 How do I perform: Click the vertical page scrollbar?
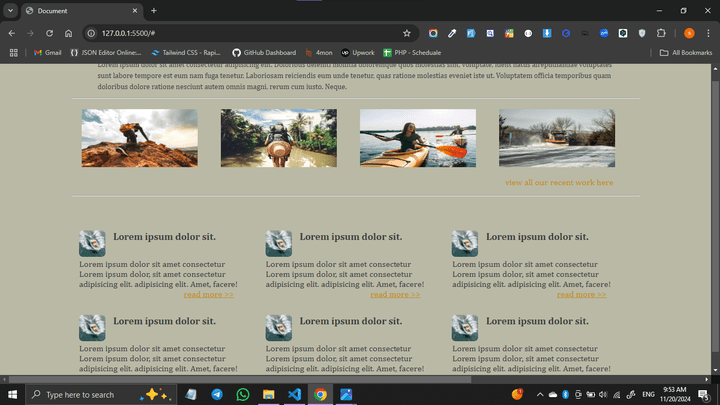coord(715,216)
